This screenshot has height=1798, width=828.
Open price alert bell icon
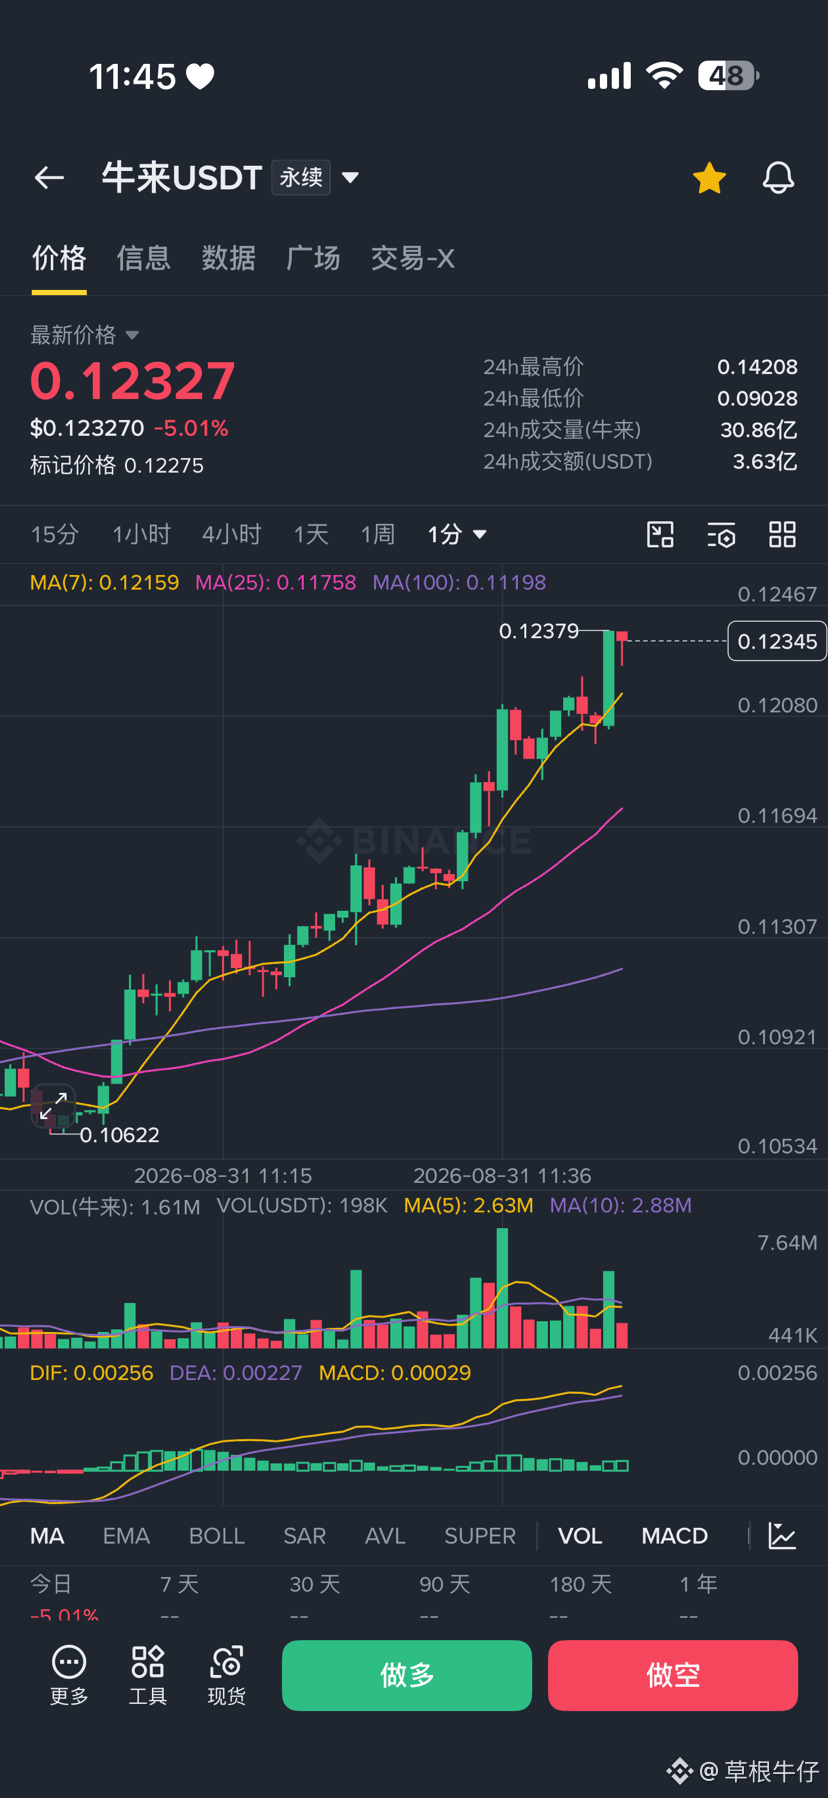coord(778,178)
